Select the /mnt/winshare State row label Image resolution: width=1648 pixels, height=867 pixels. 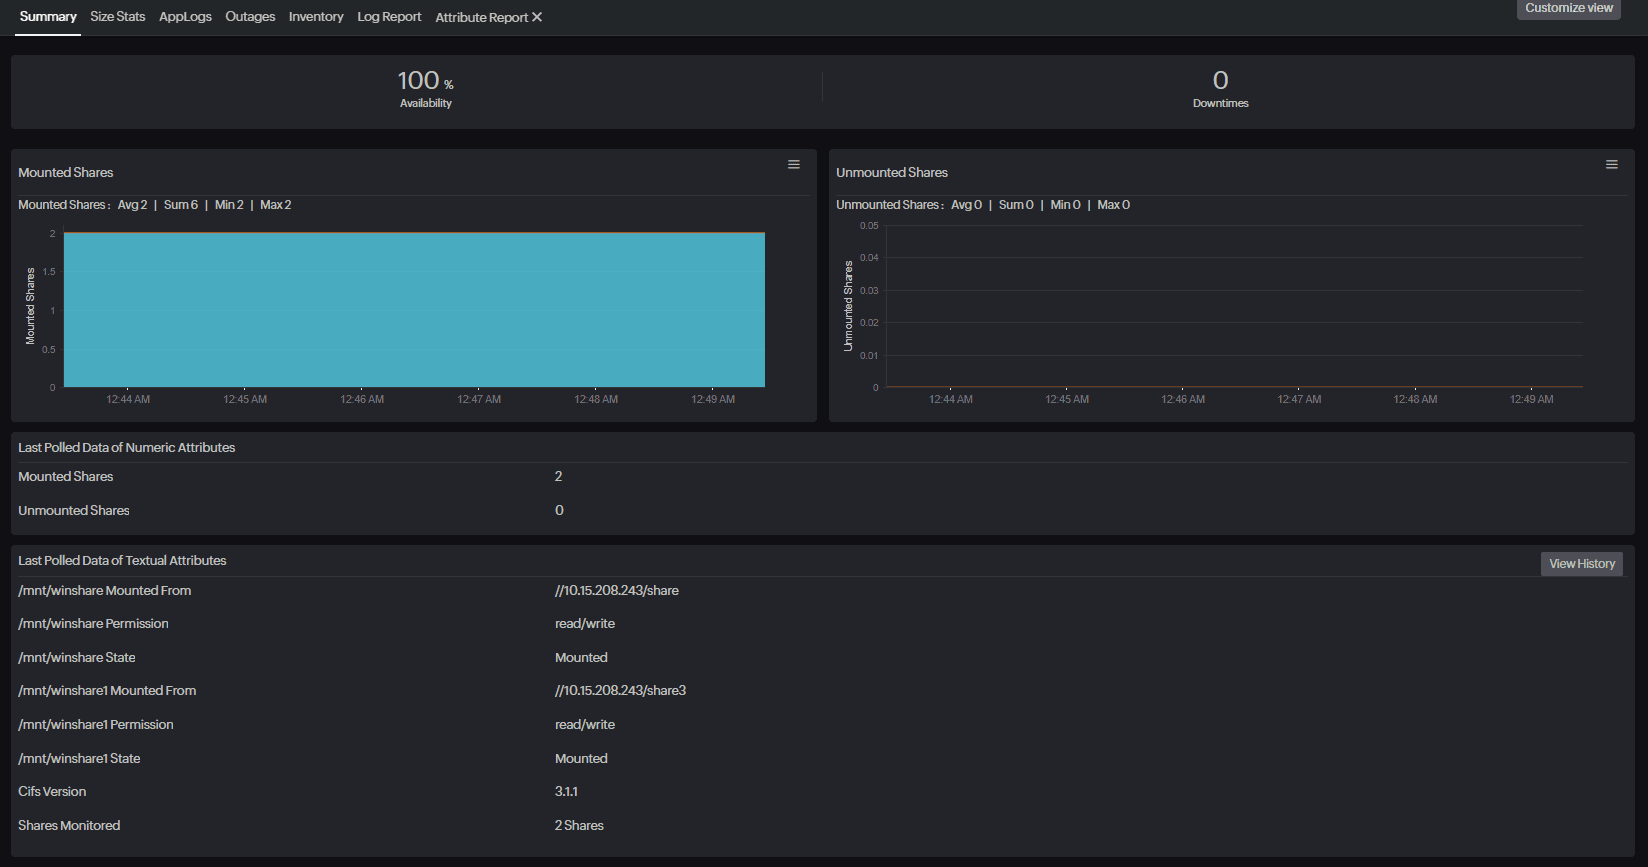tap(77, 658)
